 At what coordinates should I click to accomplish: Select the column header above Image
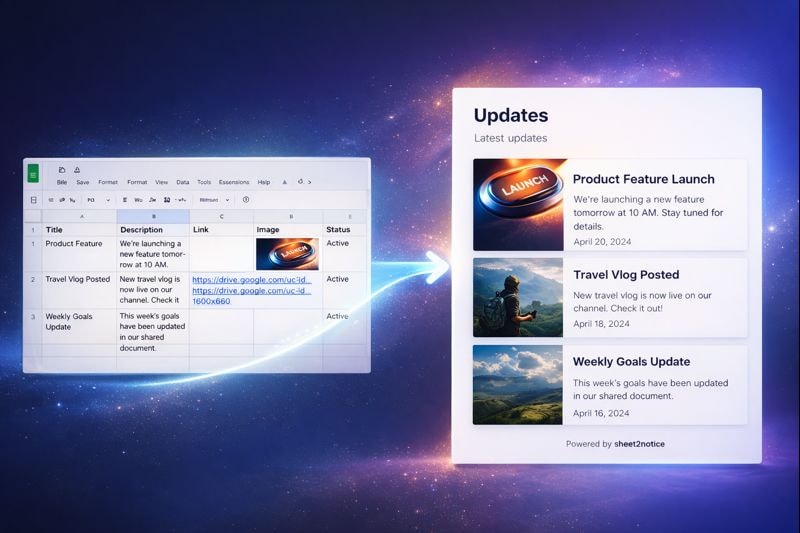[x=288, y=216]
